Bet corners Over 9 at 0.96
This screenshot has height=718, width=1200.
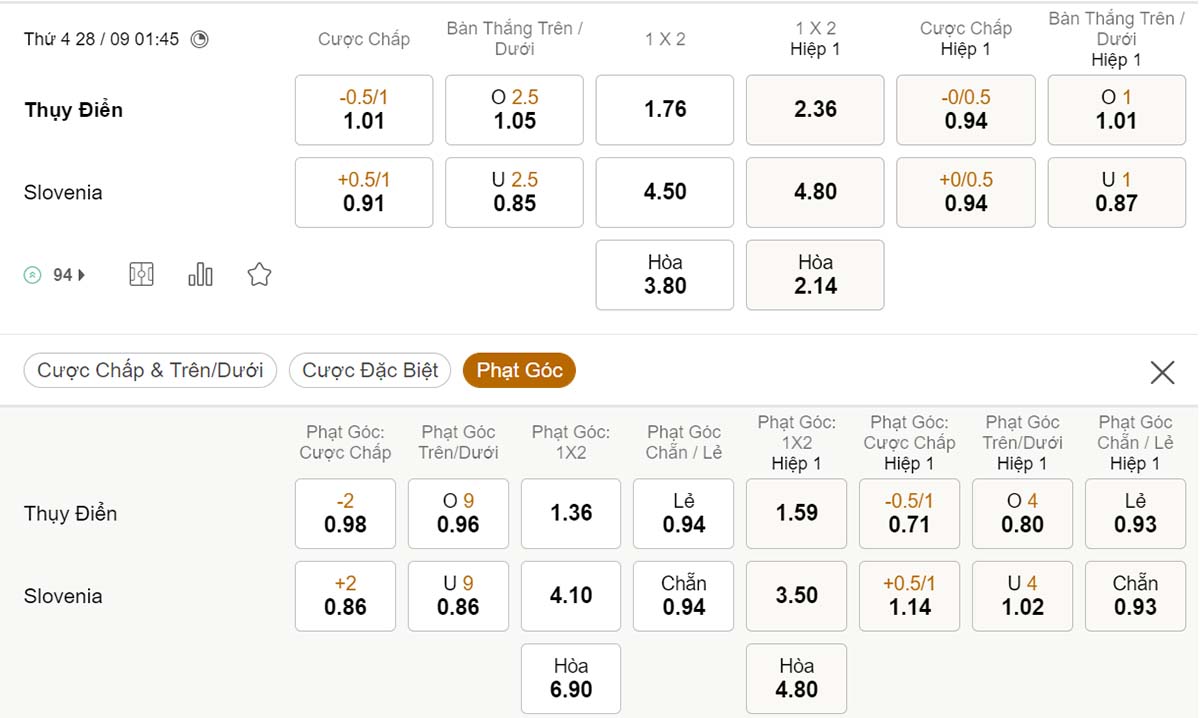(x=458, y=513)
